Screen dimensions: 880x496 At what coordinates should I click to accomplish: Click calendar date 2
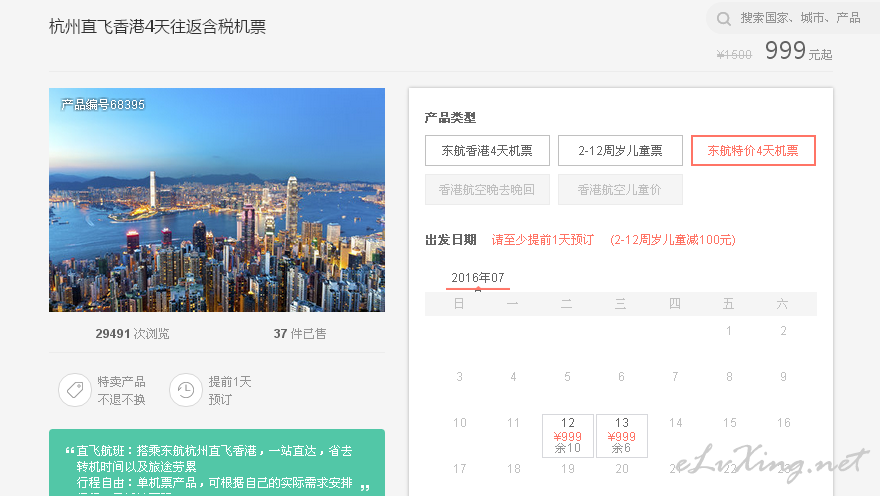pos(783,331)
